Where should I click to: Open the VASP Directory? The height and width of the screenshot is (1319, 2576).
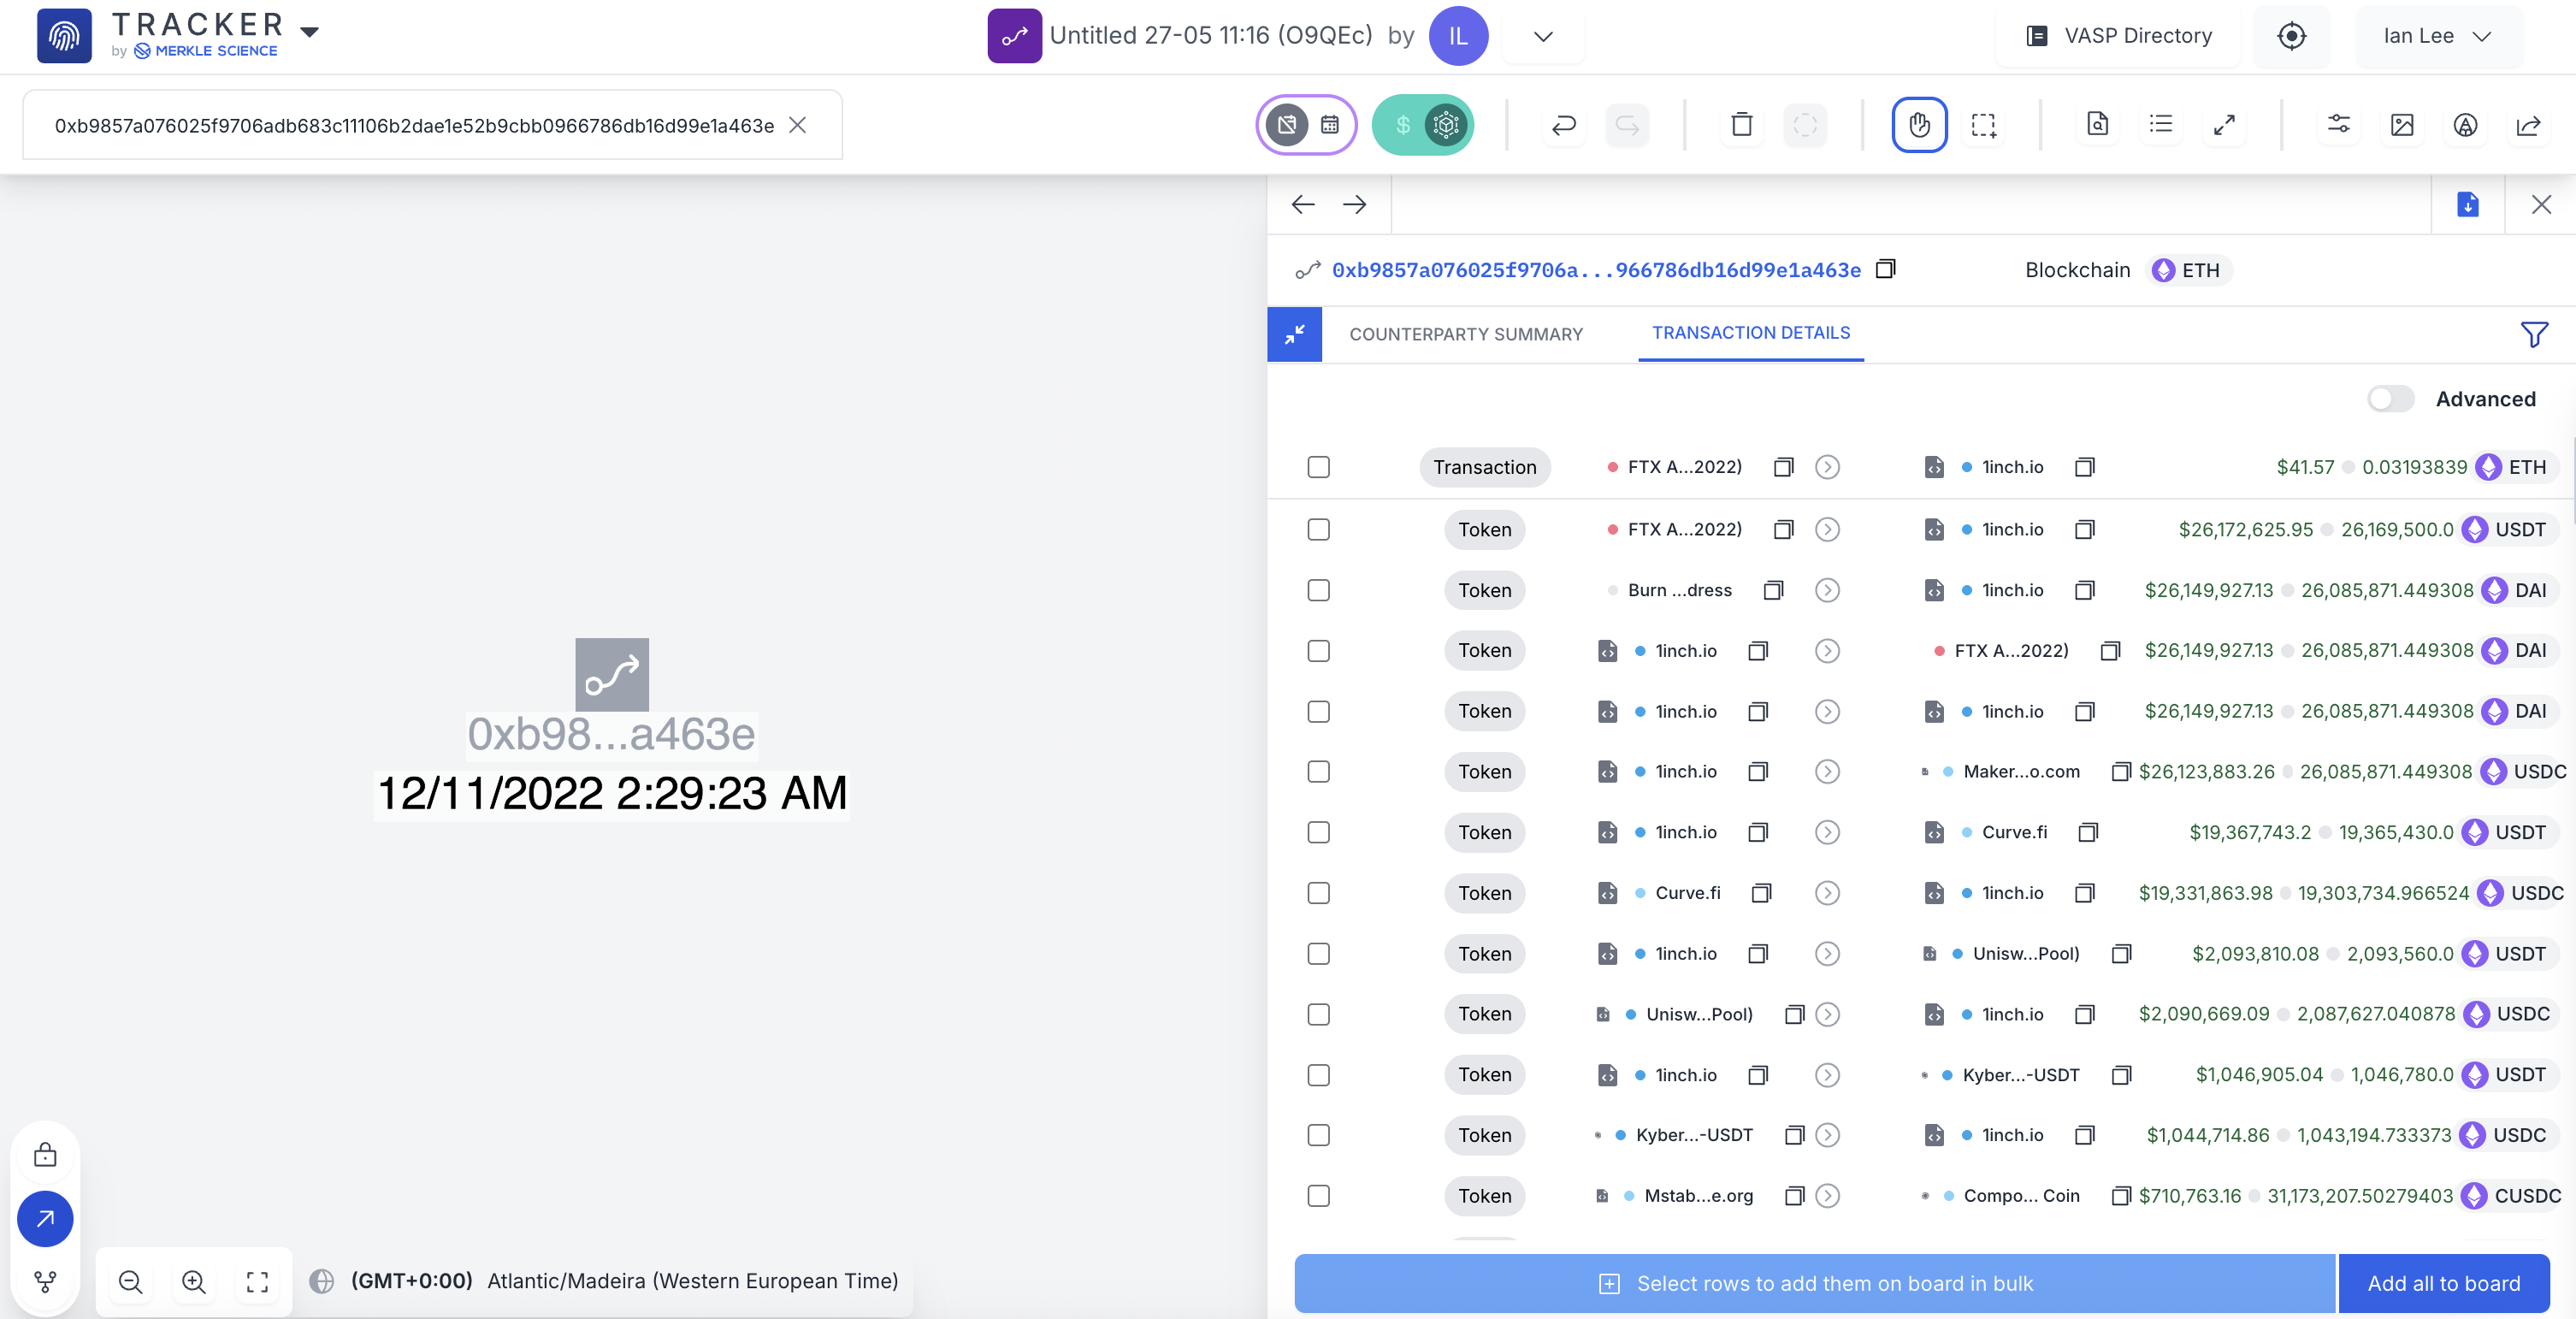(2118, 36)
